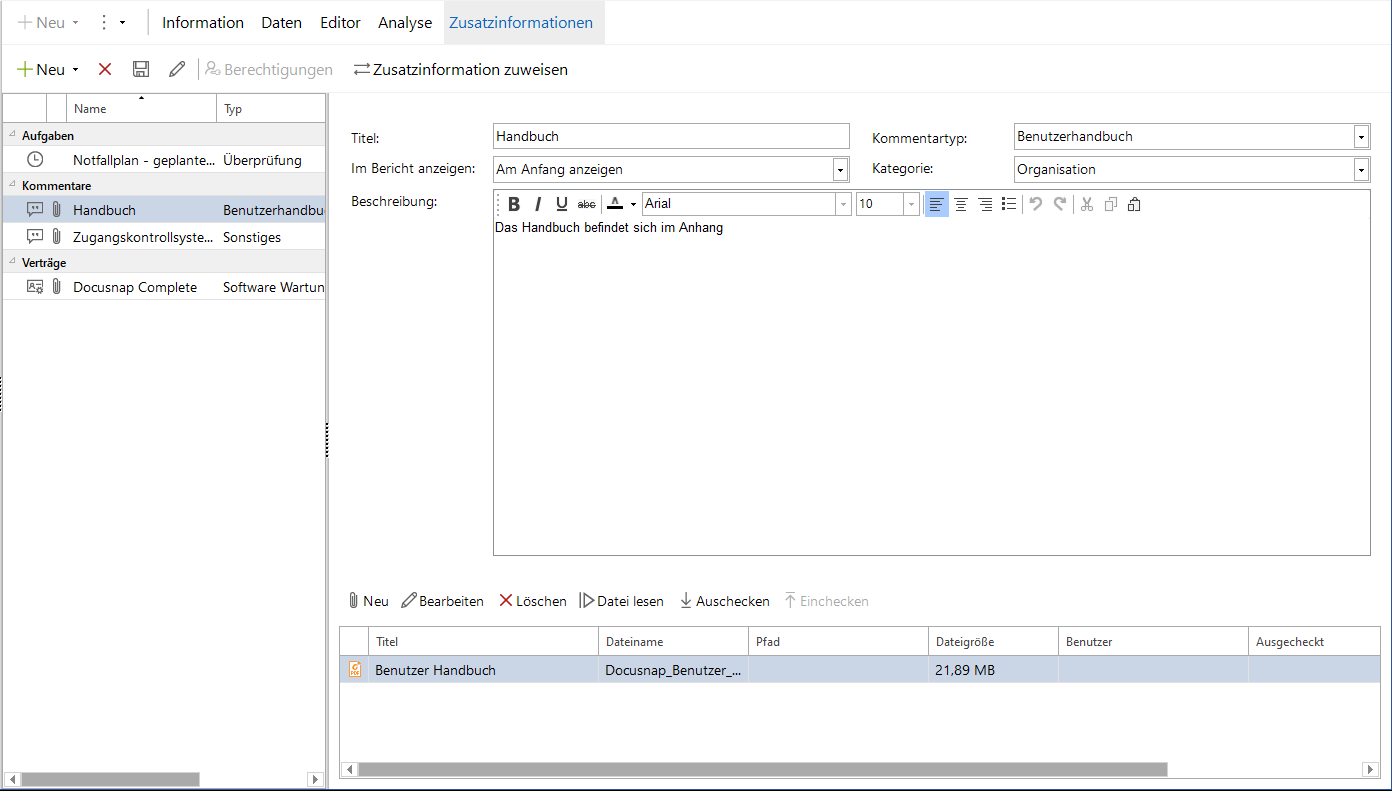This screenshot has height=791, width=1392.
Task: Click the vertical three-dots menu icon
Action: (x=103, y=22)
